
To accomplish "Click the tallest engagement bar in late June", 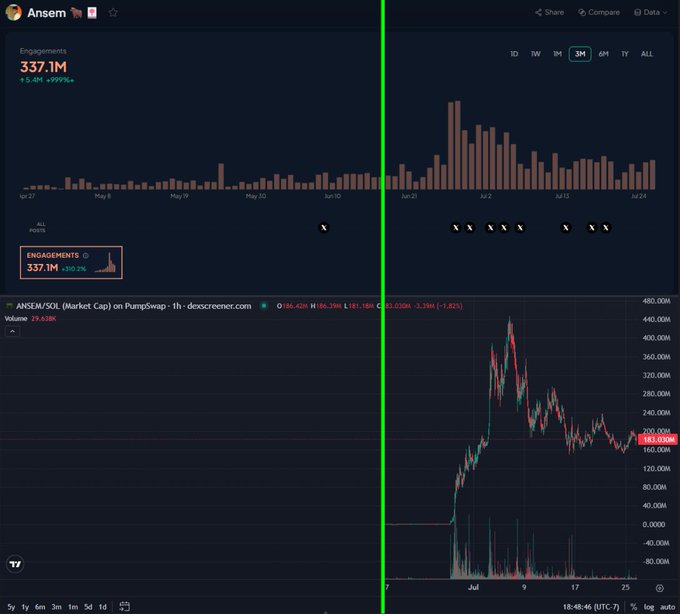I will [458, 145].
